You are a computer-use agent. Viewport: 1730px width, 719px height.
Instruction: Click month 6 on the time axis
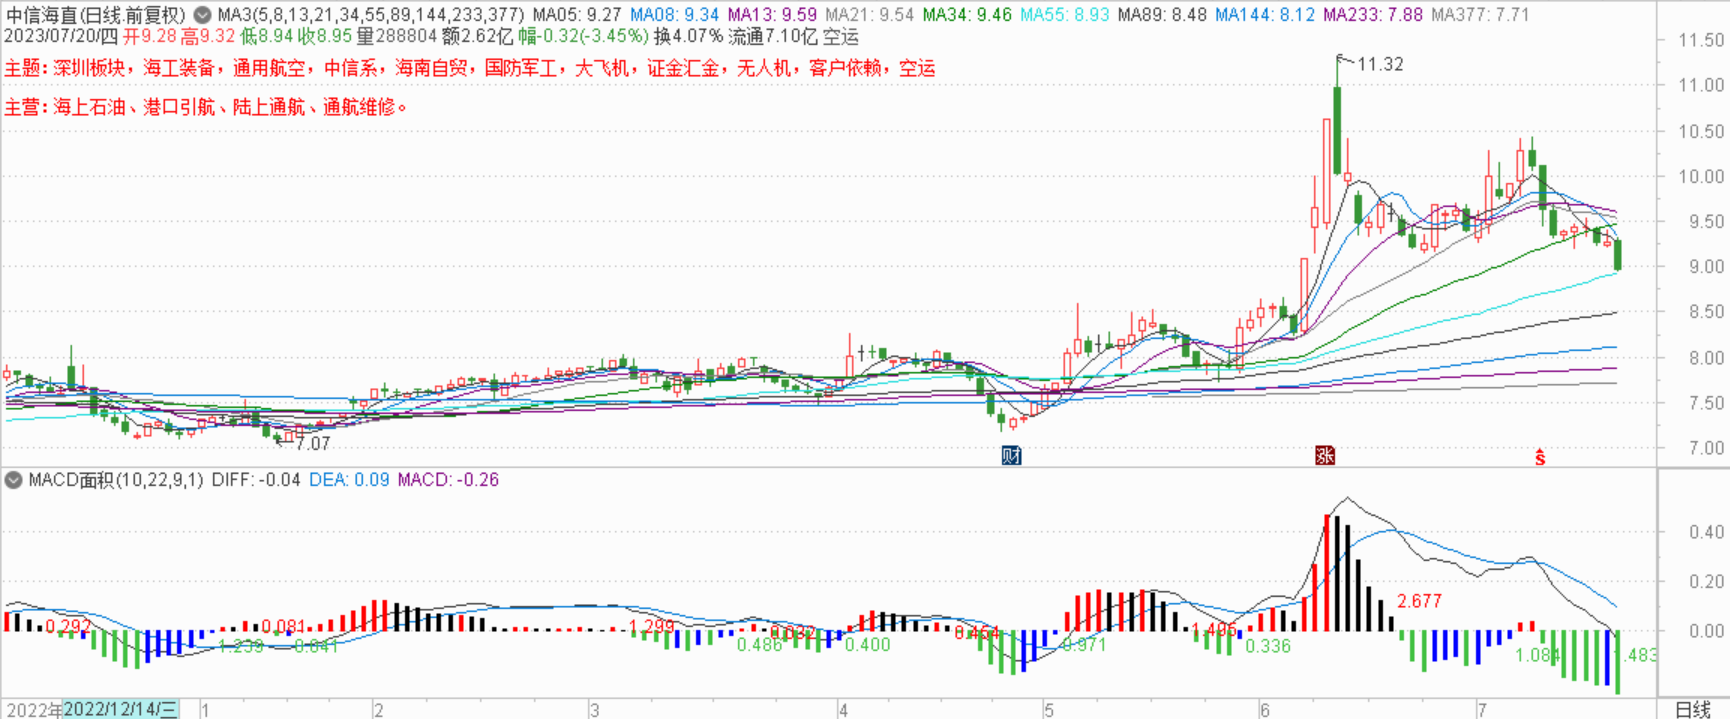tap(1265, 710)
